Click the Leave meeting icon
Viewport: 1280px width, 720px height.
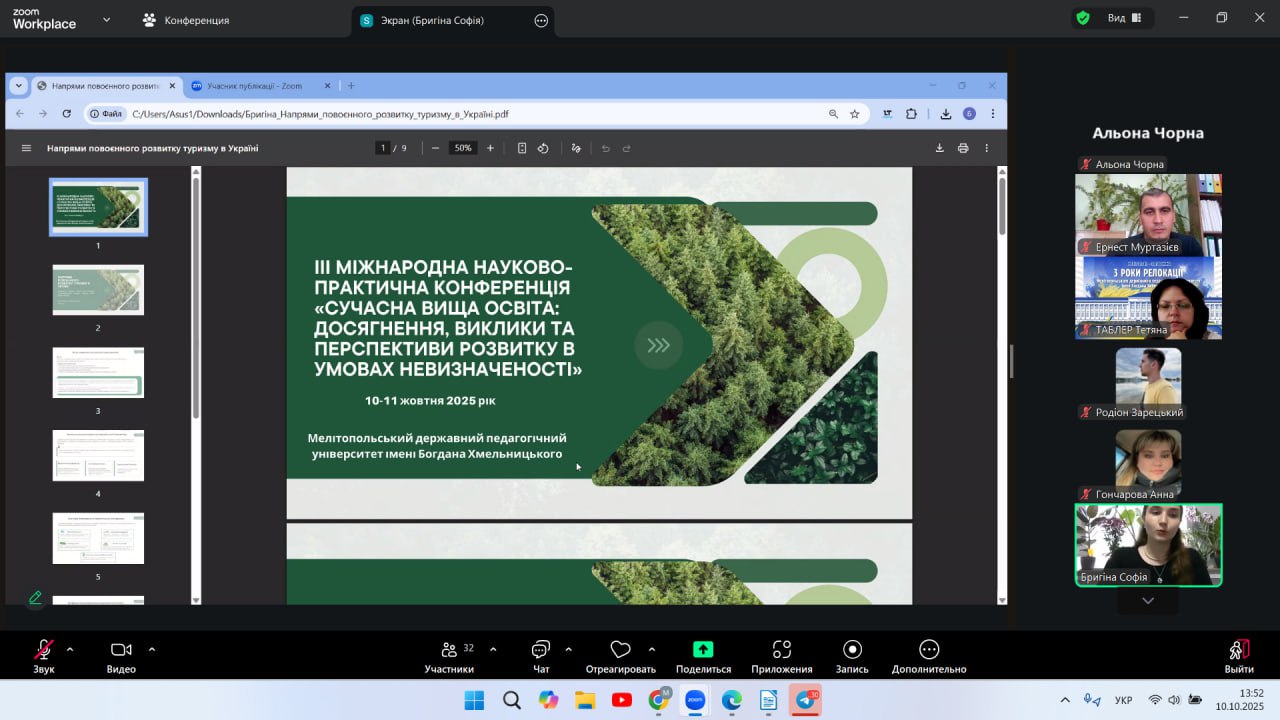tap(1238, 650)
